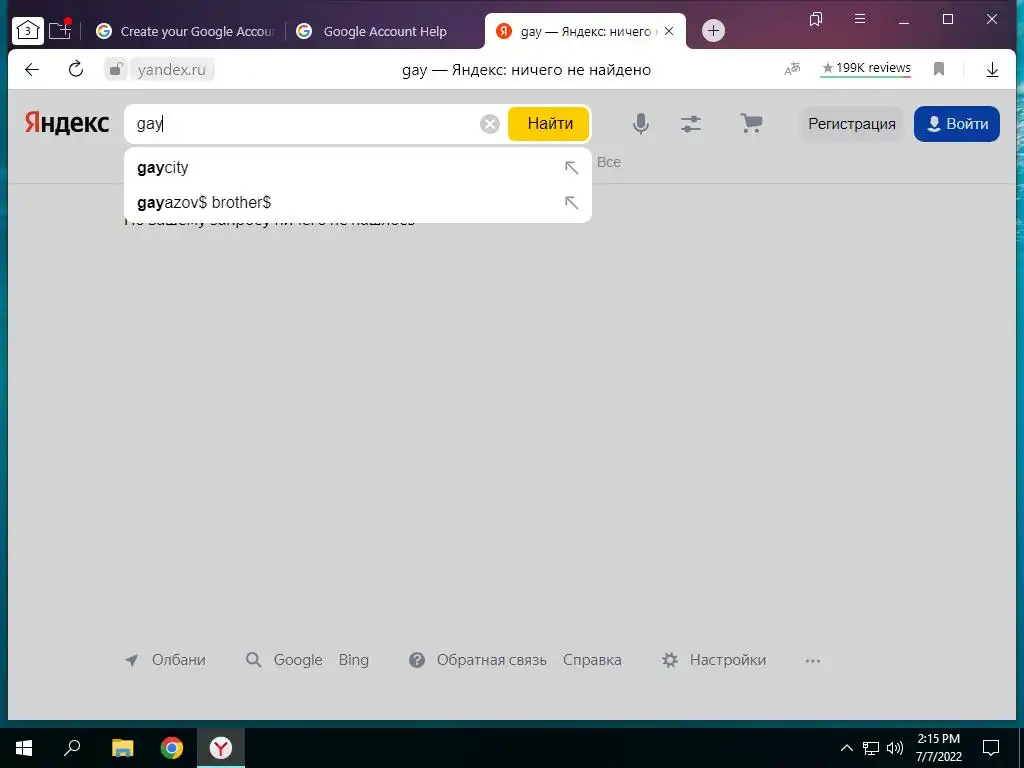Launch Google Chrome from taskbar
This screenshot has width=1024, height=768.
pos(172,748)
